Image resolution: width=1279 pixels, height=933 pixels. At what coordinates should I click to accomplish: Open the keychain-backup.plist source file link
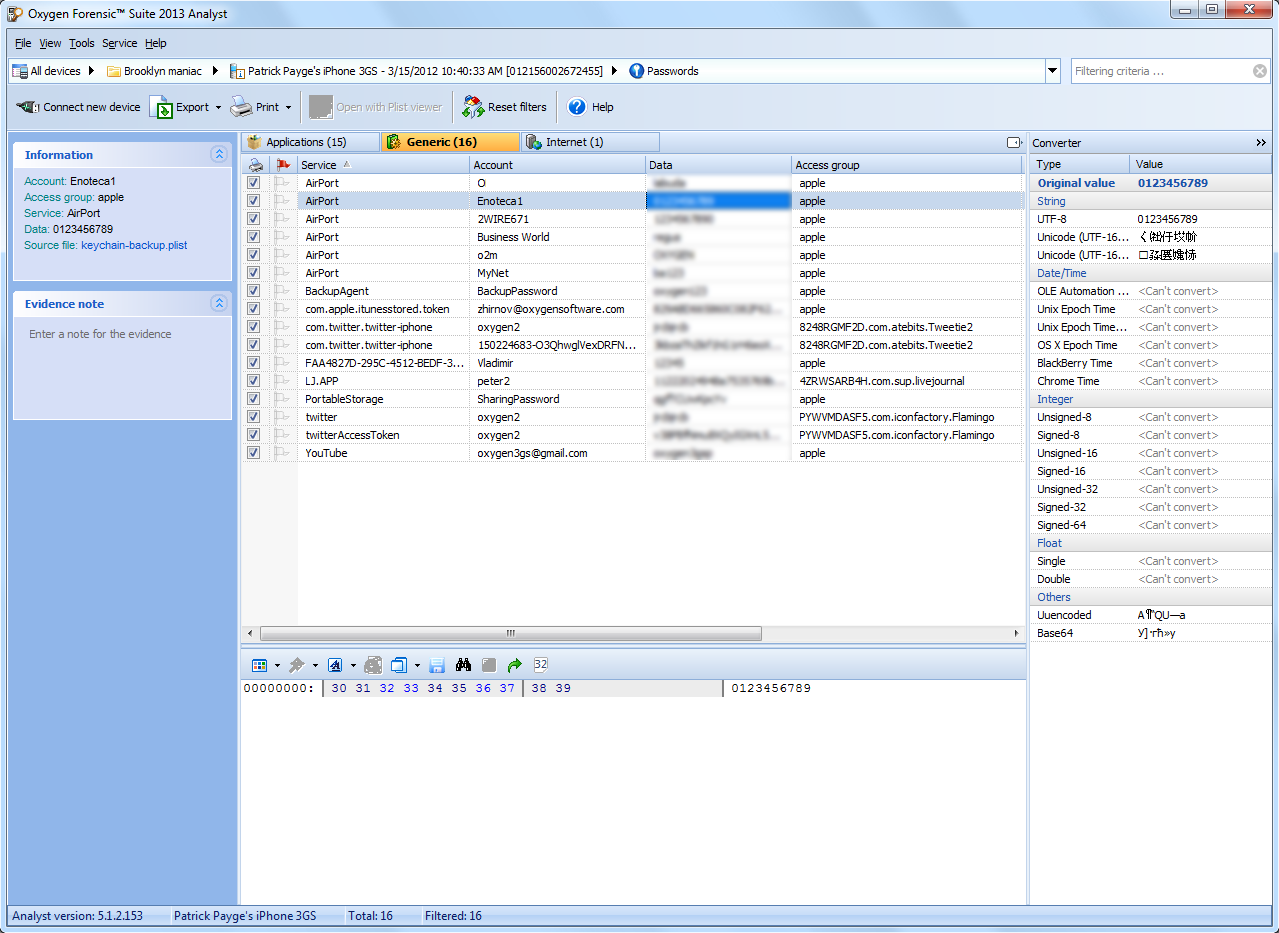(x=133, y=245)
